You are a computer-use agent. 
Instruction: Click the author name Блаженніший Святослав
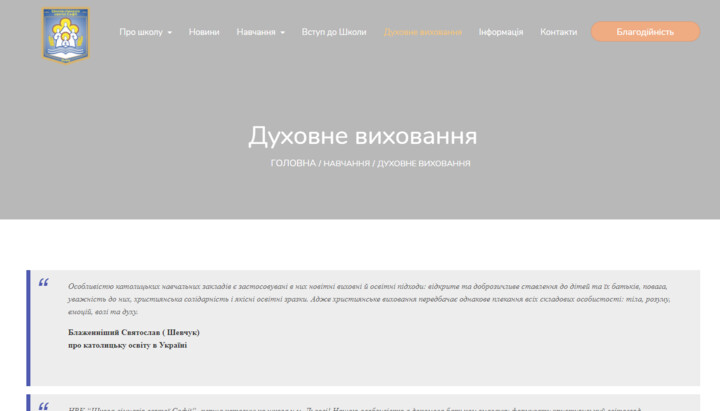pos(134,332)
